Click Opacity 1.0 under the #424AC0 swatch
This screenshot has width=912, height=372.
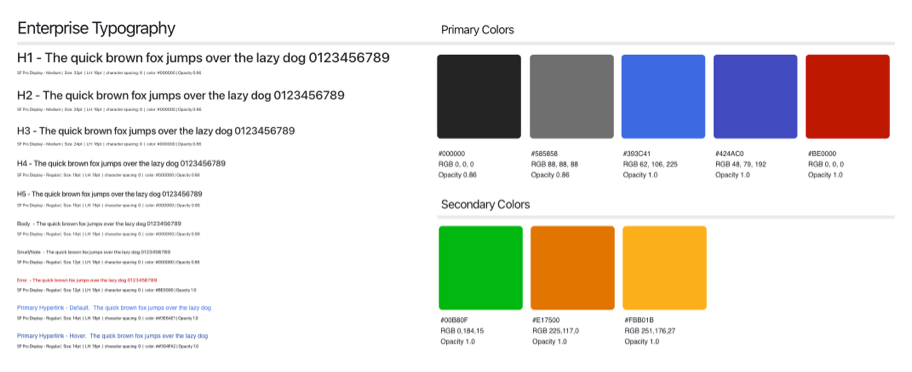point(732,175)
